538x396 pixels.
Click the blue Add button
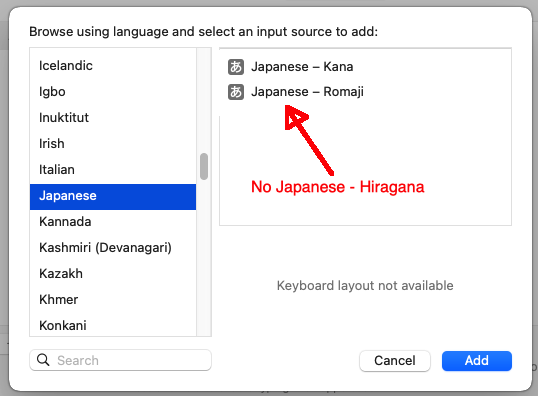477,361
